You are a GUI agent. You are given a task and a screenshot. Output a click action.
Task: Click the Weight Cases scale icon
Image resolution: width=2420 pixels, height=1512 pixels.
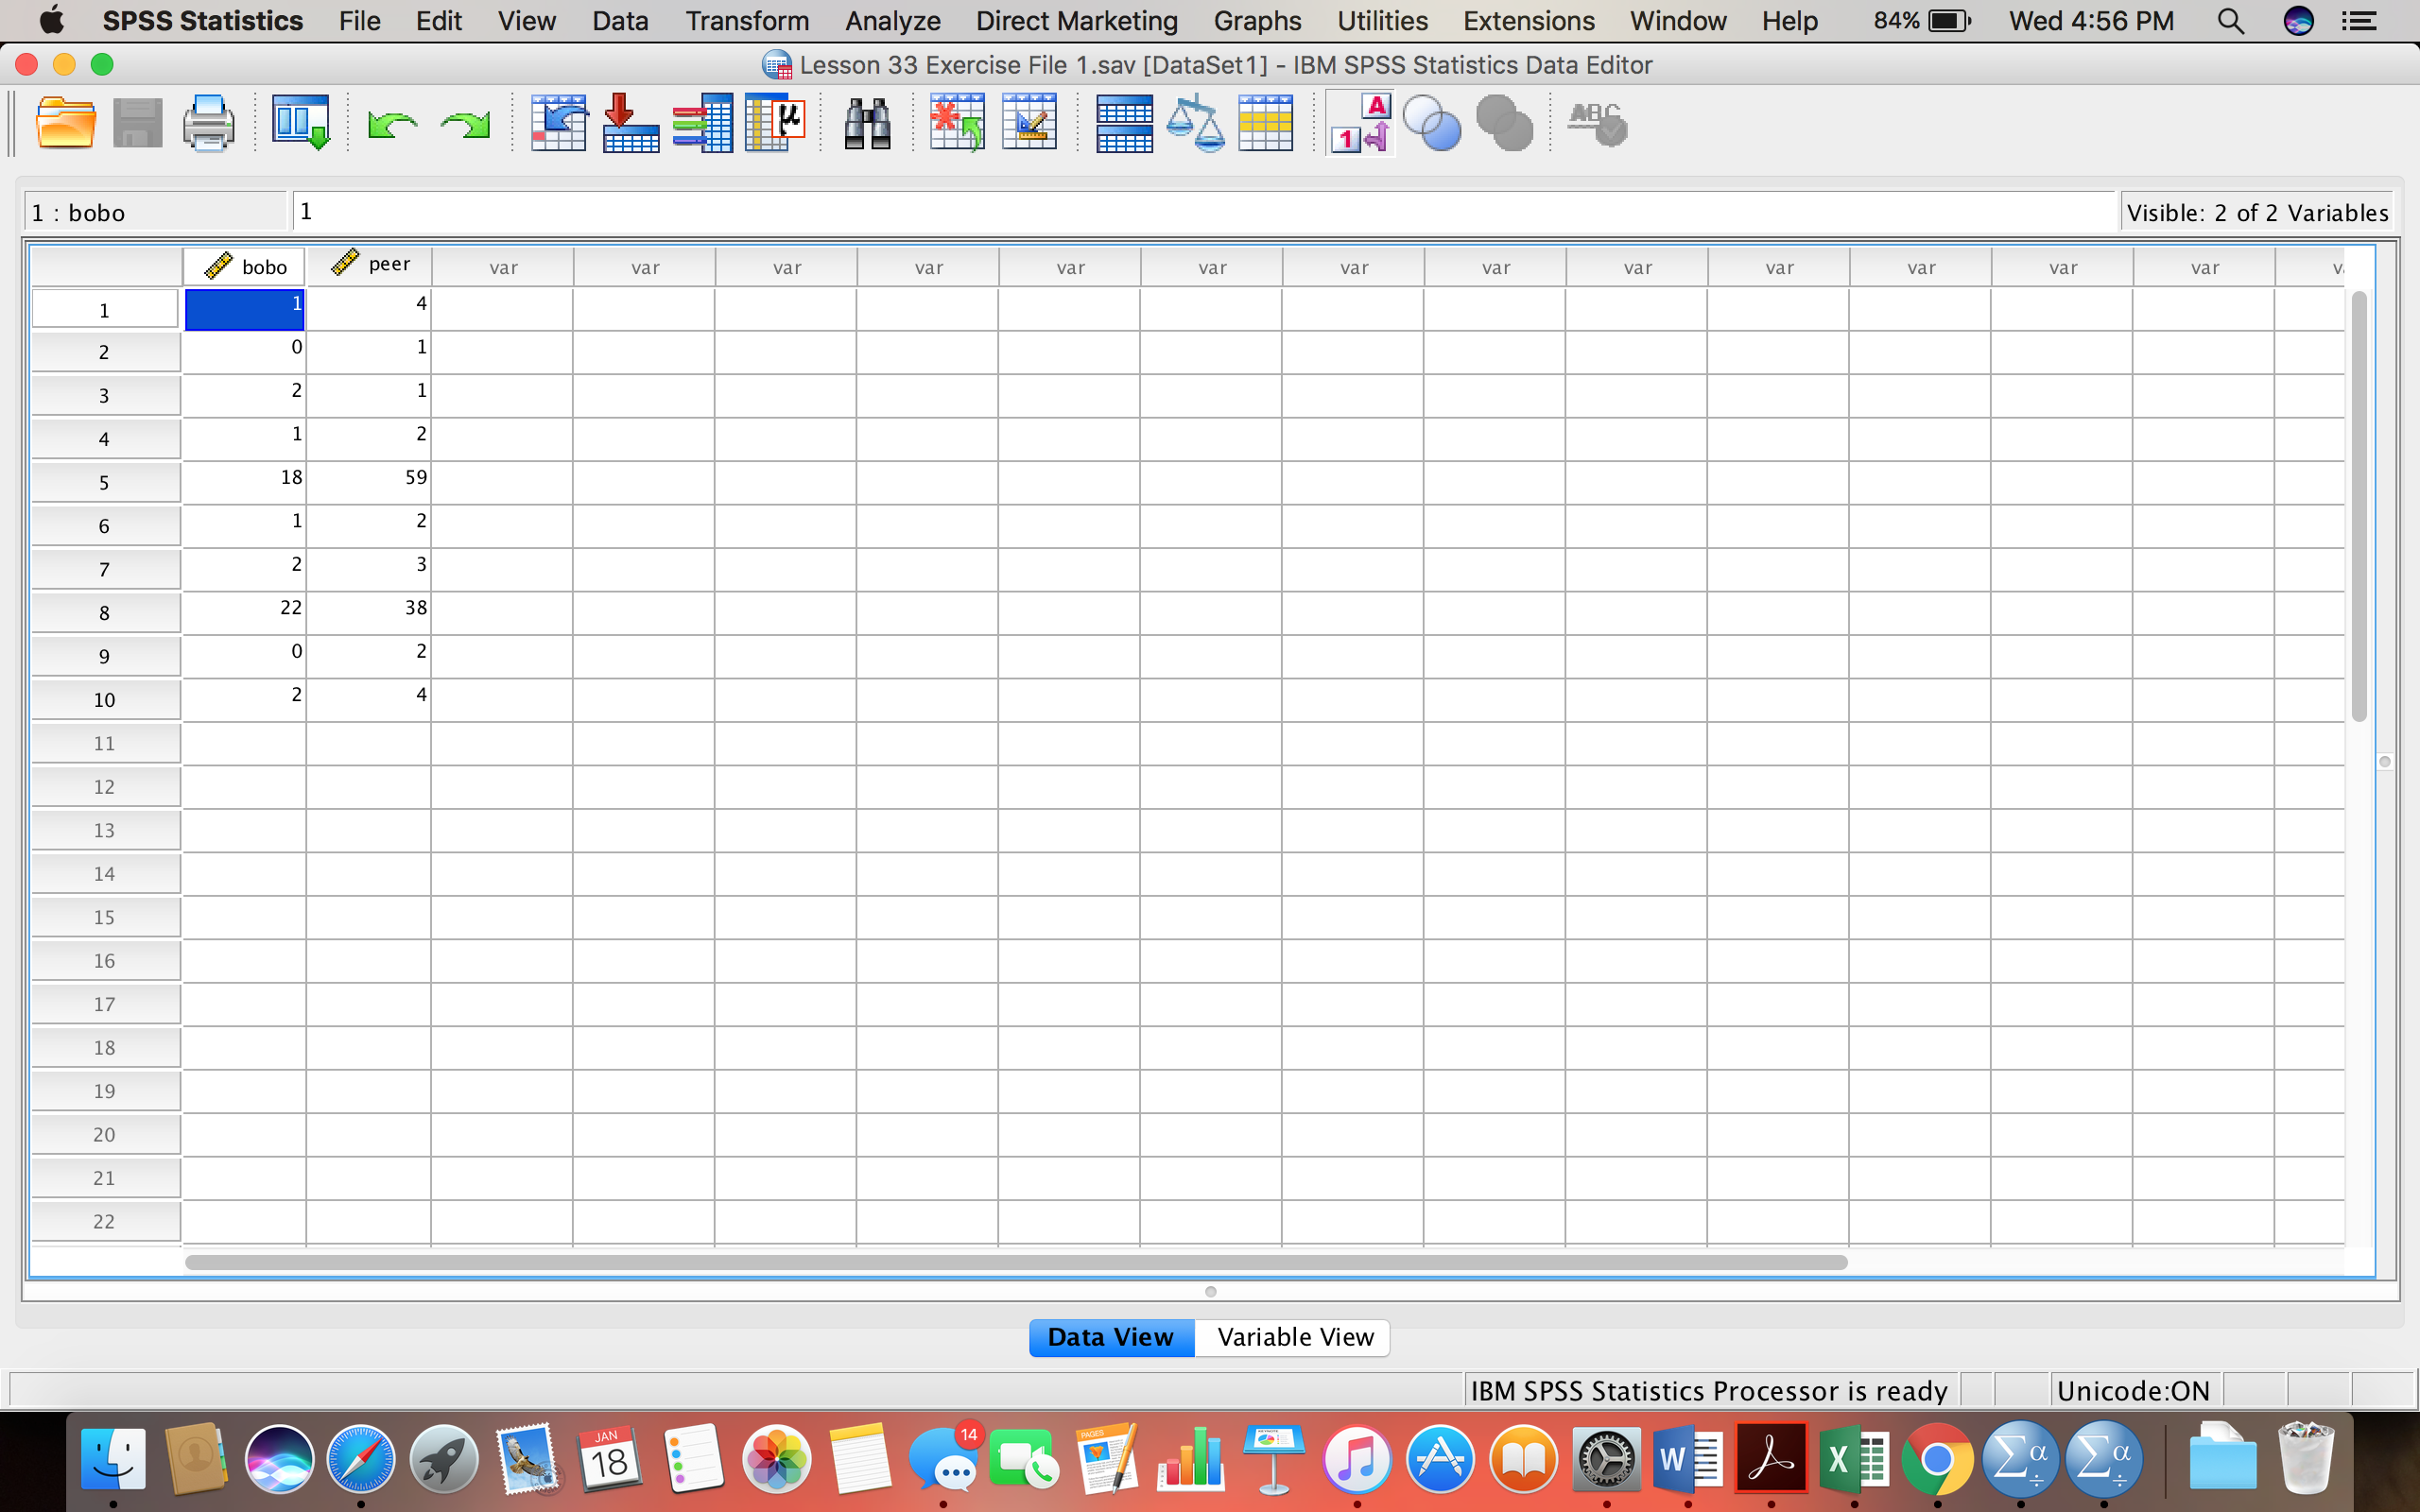coord(1195,124)
